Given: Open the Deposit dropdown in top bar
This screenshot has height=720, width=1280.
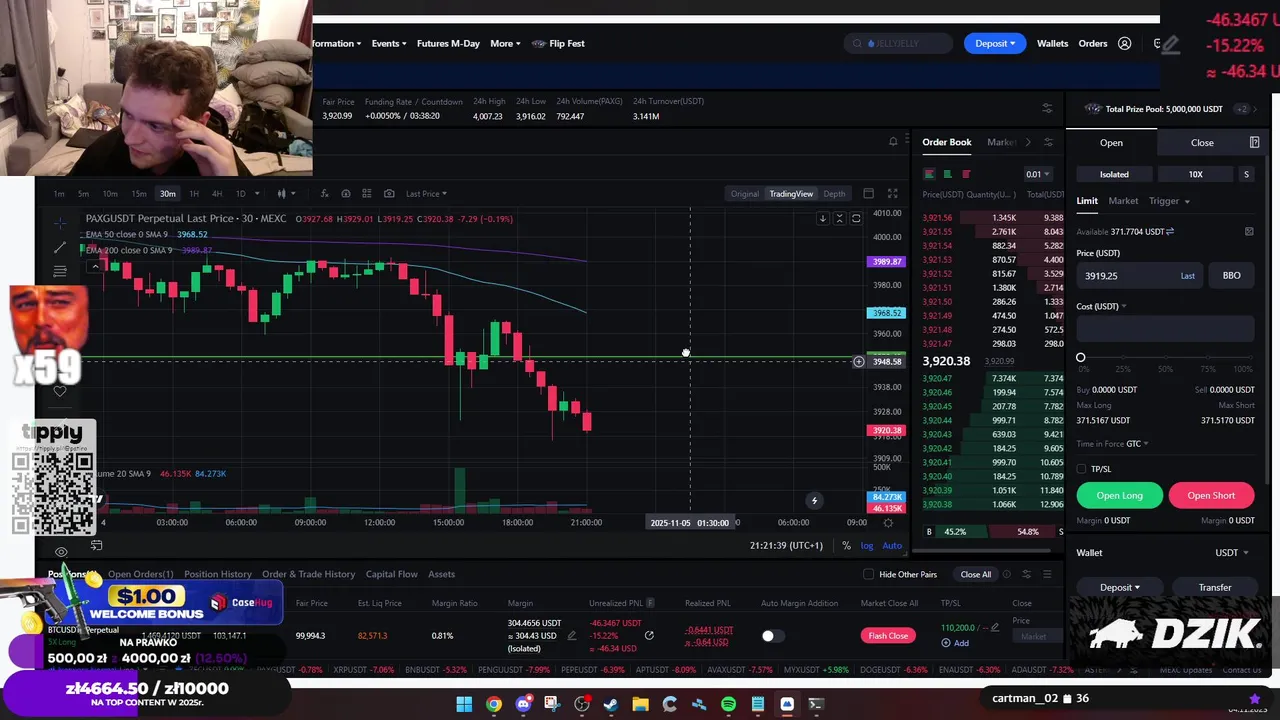Looking at the screenshot, I should coord(994,44).
